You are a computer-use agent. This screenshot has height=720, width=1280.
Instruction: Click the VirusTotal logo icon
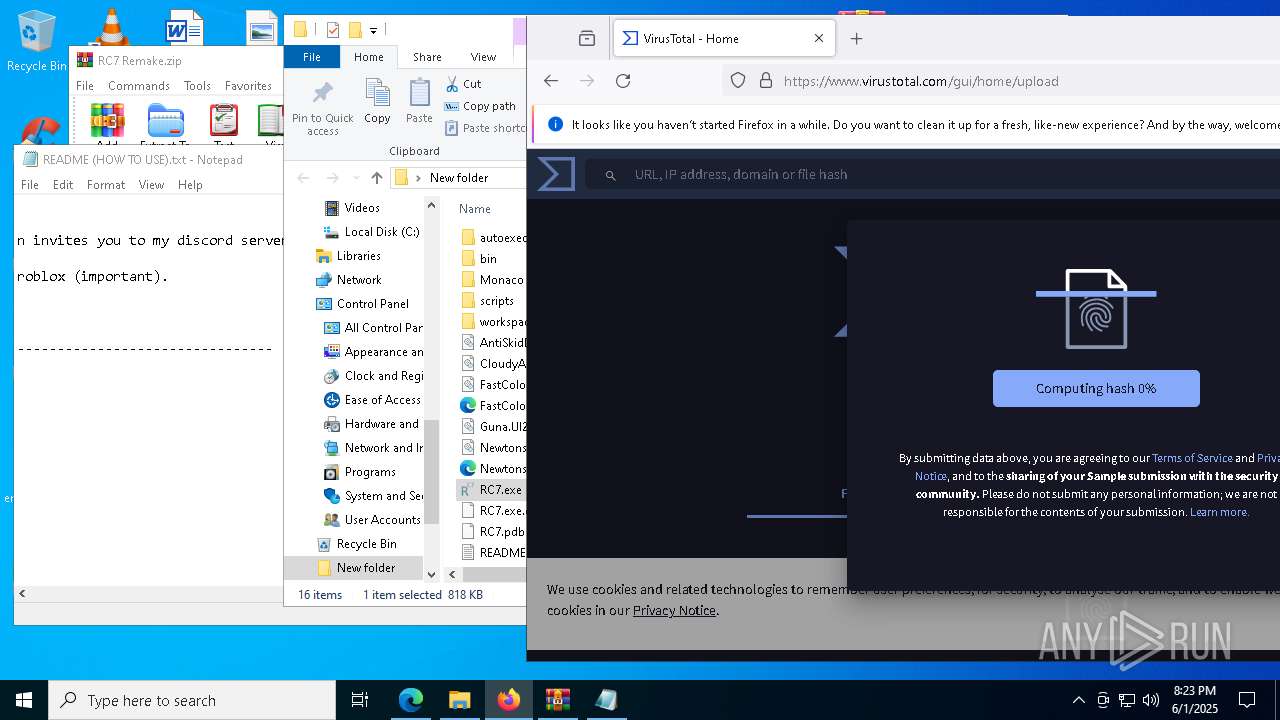[x=556, y=174]
